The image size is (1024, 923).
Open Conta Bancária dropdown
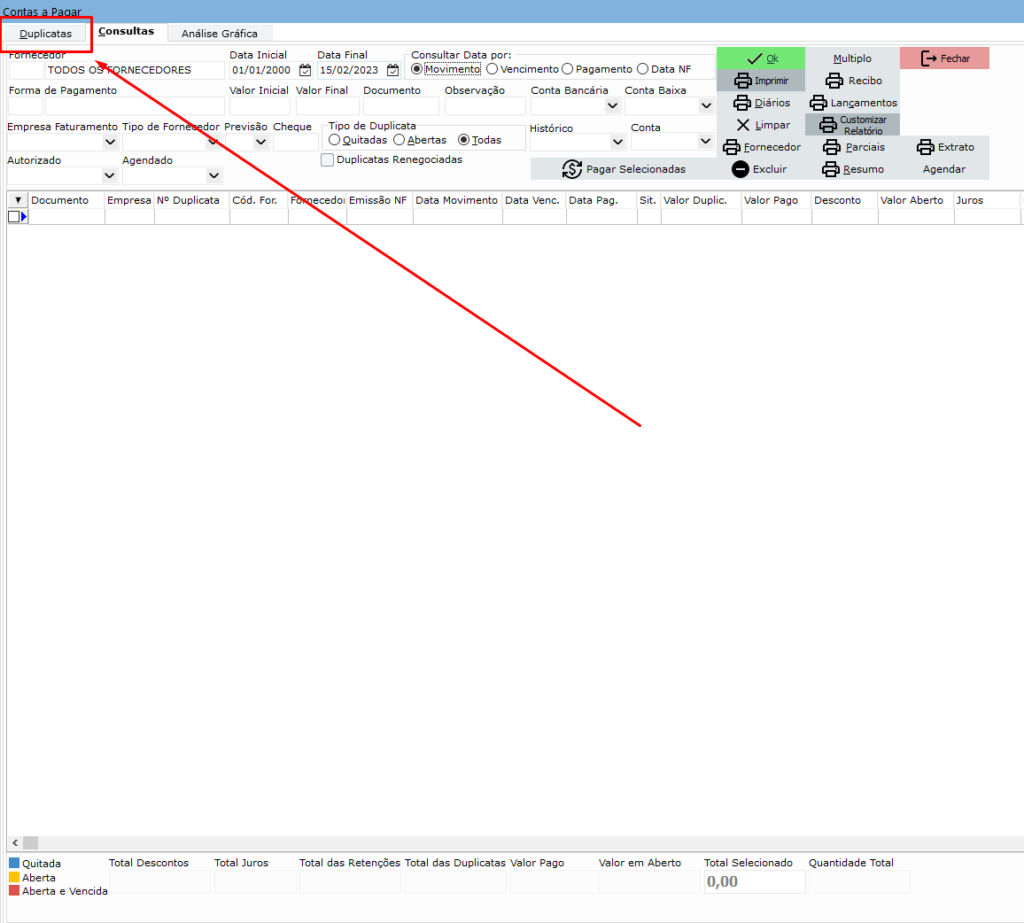[613, 105]
